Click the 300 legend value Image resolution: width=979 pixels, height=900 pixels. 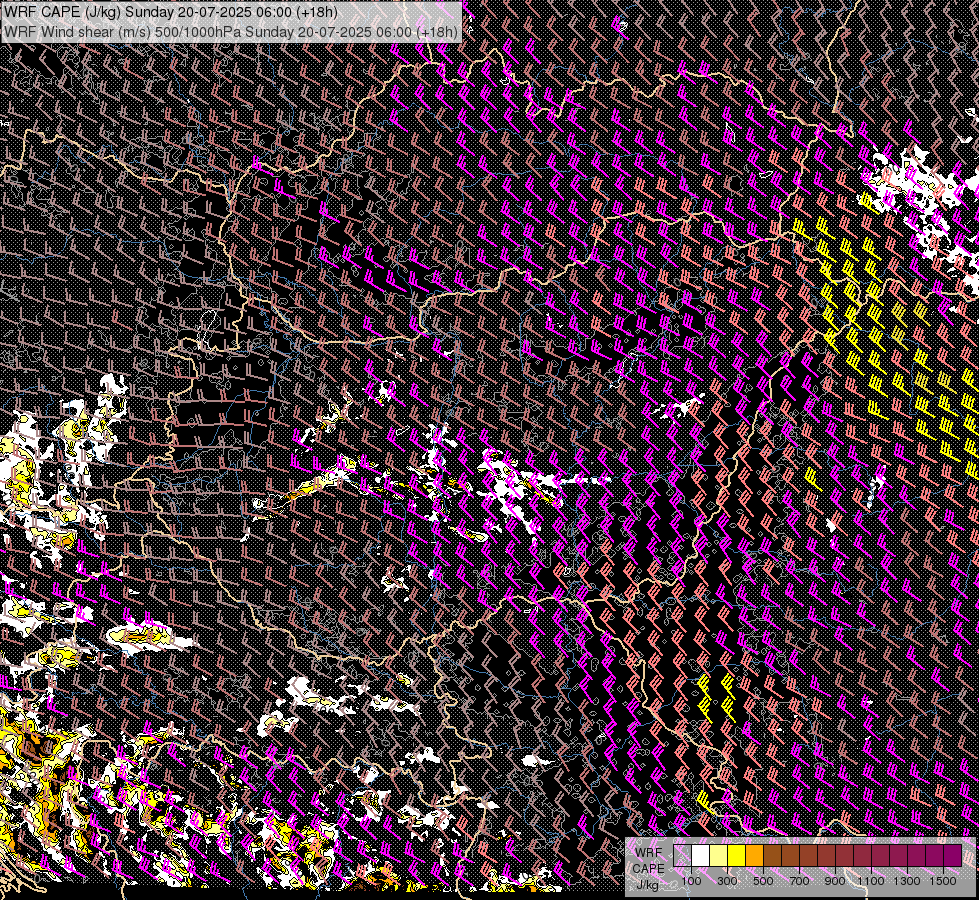click(x=727, y=881)
